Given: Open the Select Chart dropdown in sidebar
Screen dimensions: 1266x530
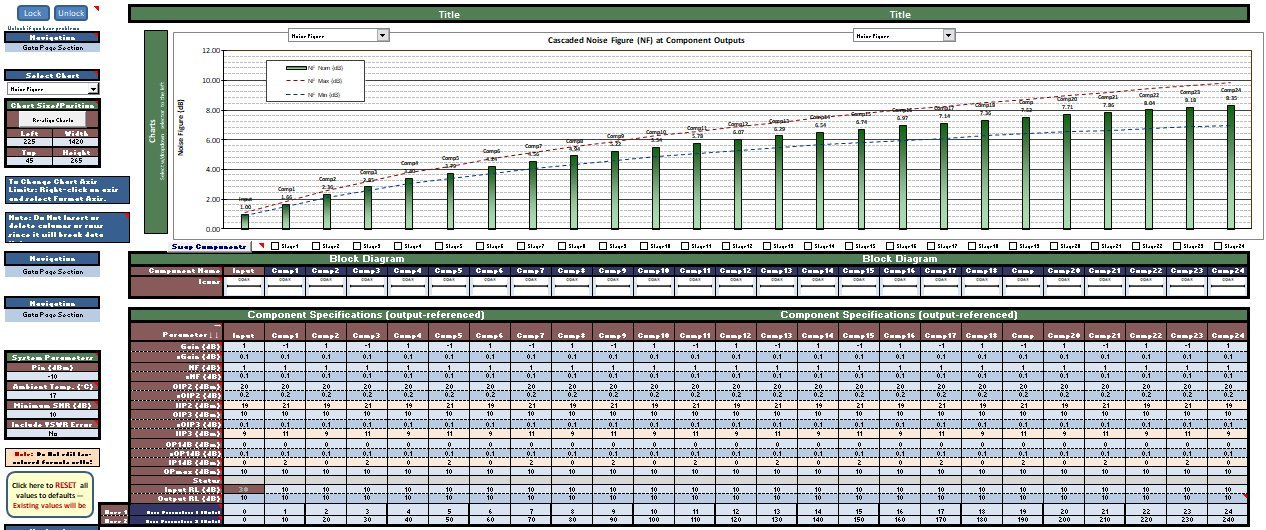Looking at the screenshot, I should click(x=92, y=89).
